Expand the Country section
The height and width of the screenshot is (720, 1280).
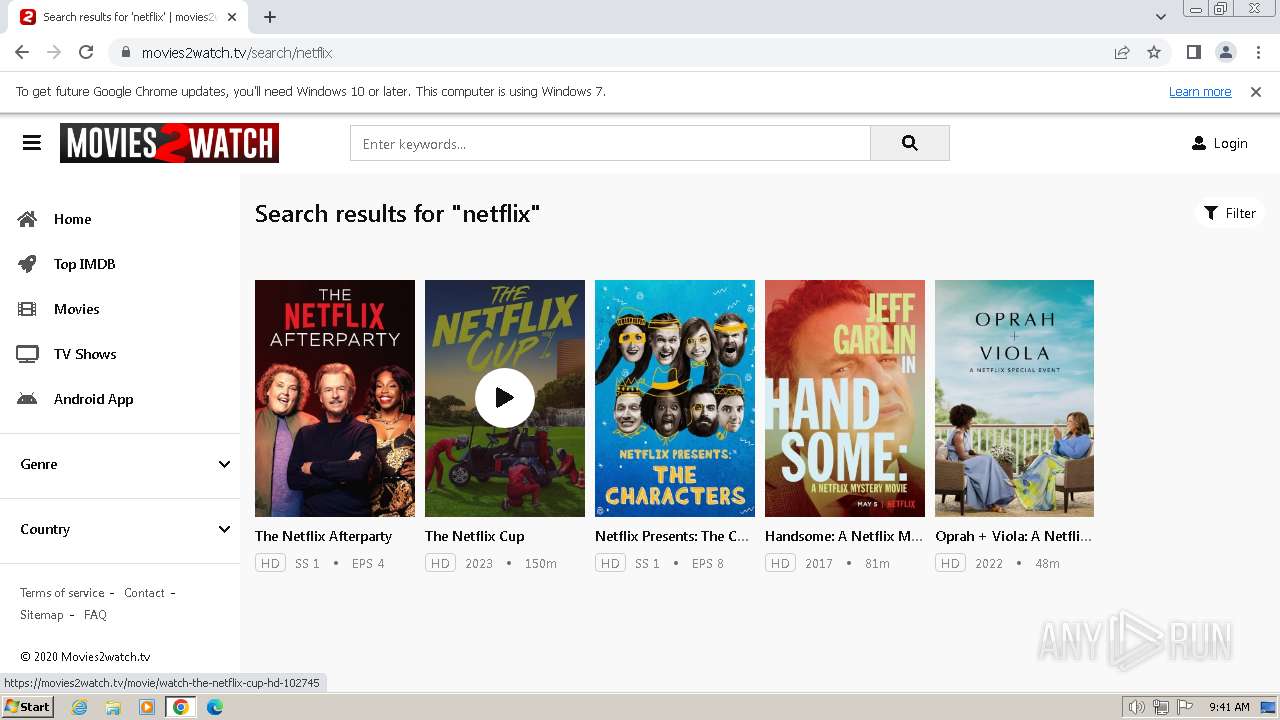224,529
